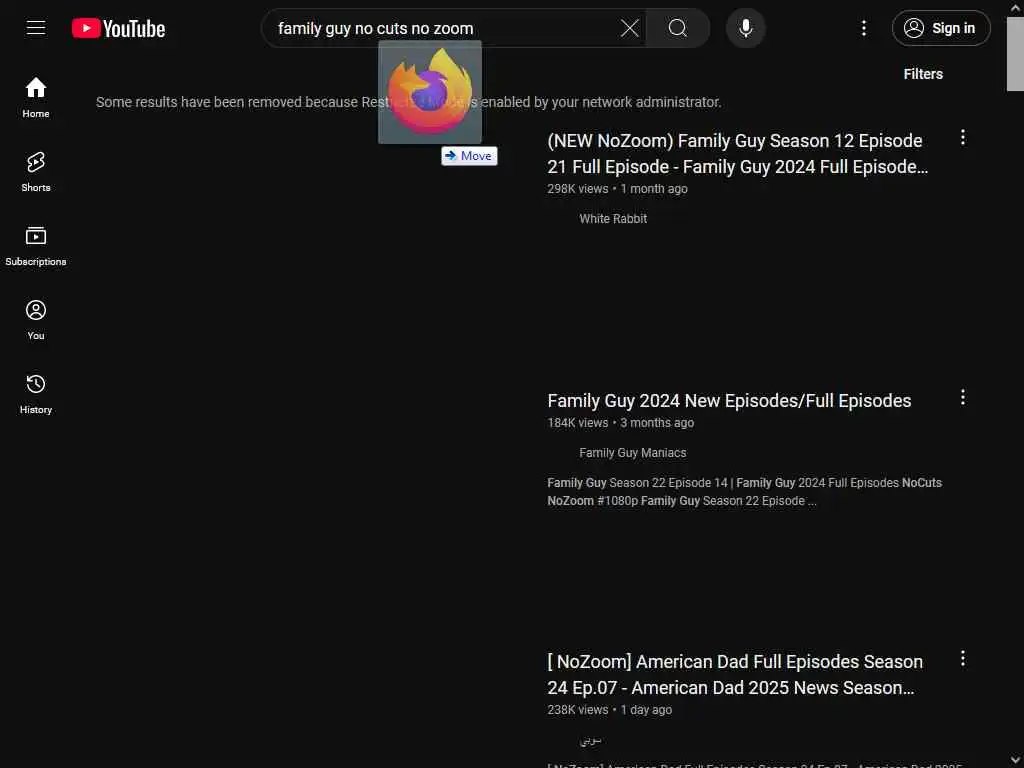Click the scrollbar down arrow

[1015, 761]
